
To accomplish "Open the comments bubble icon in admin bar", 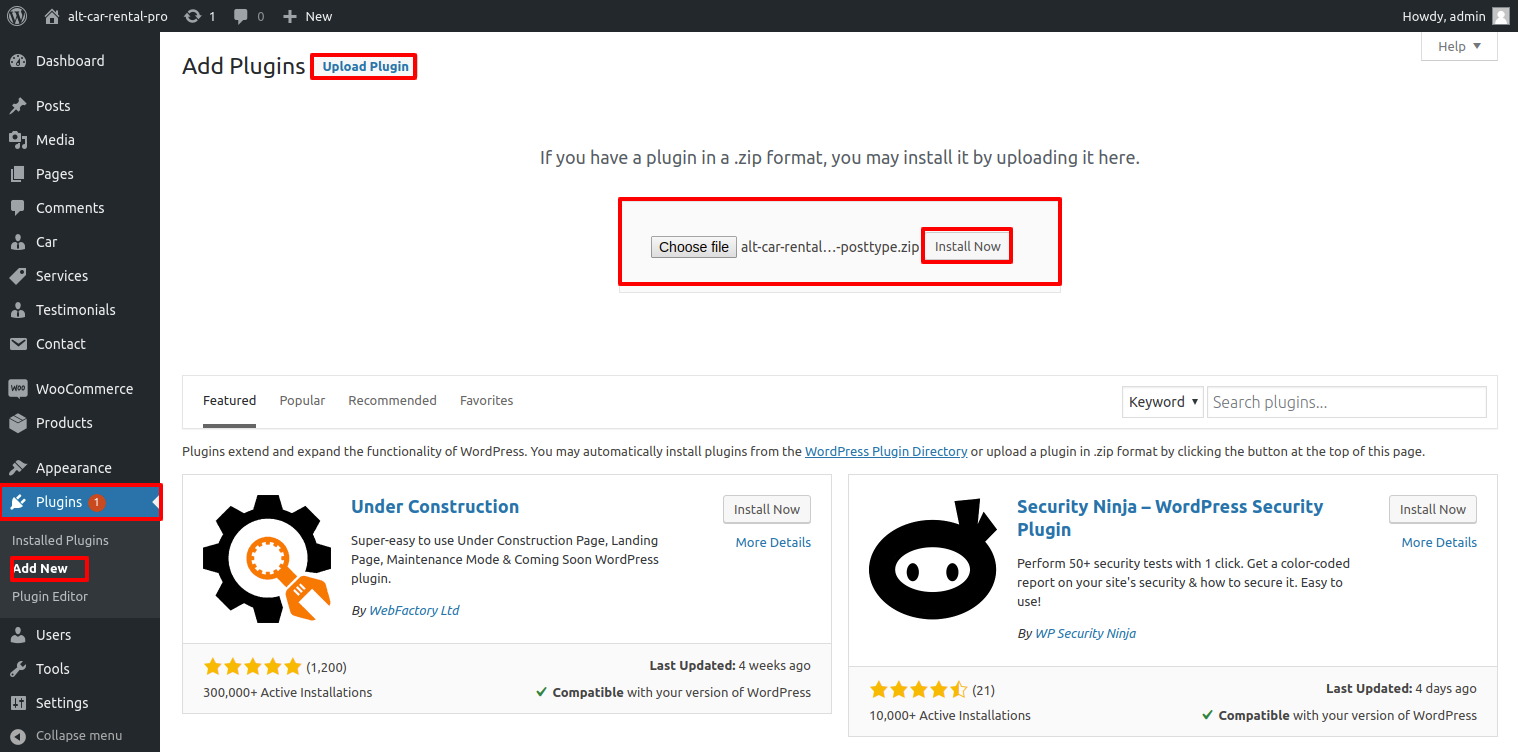I will point(241,16).
